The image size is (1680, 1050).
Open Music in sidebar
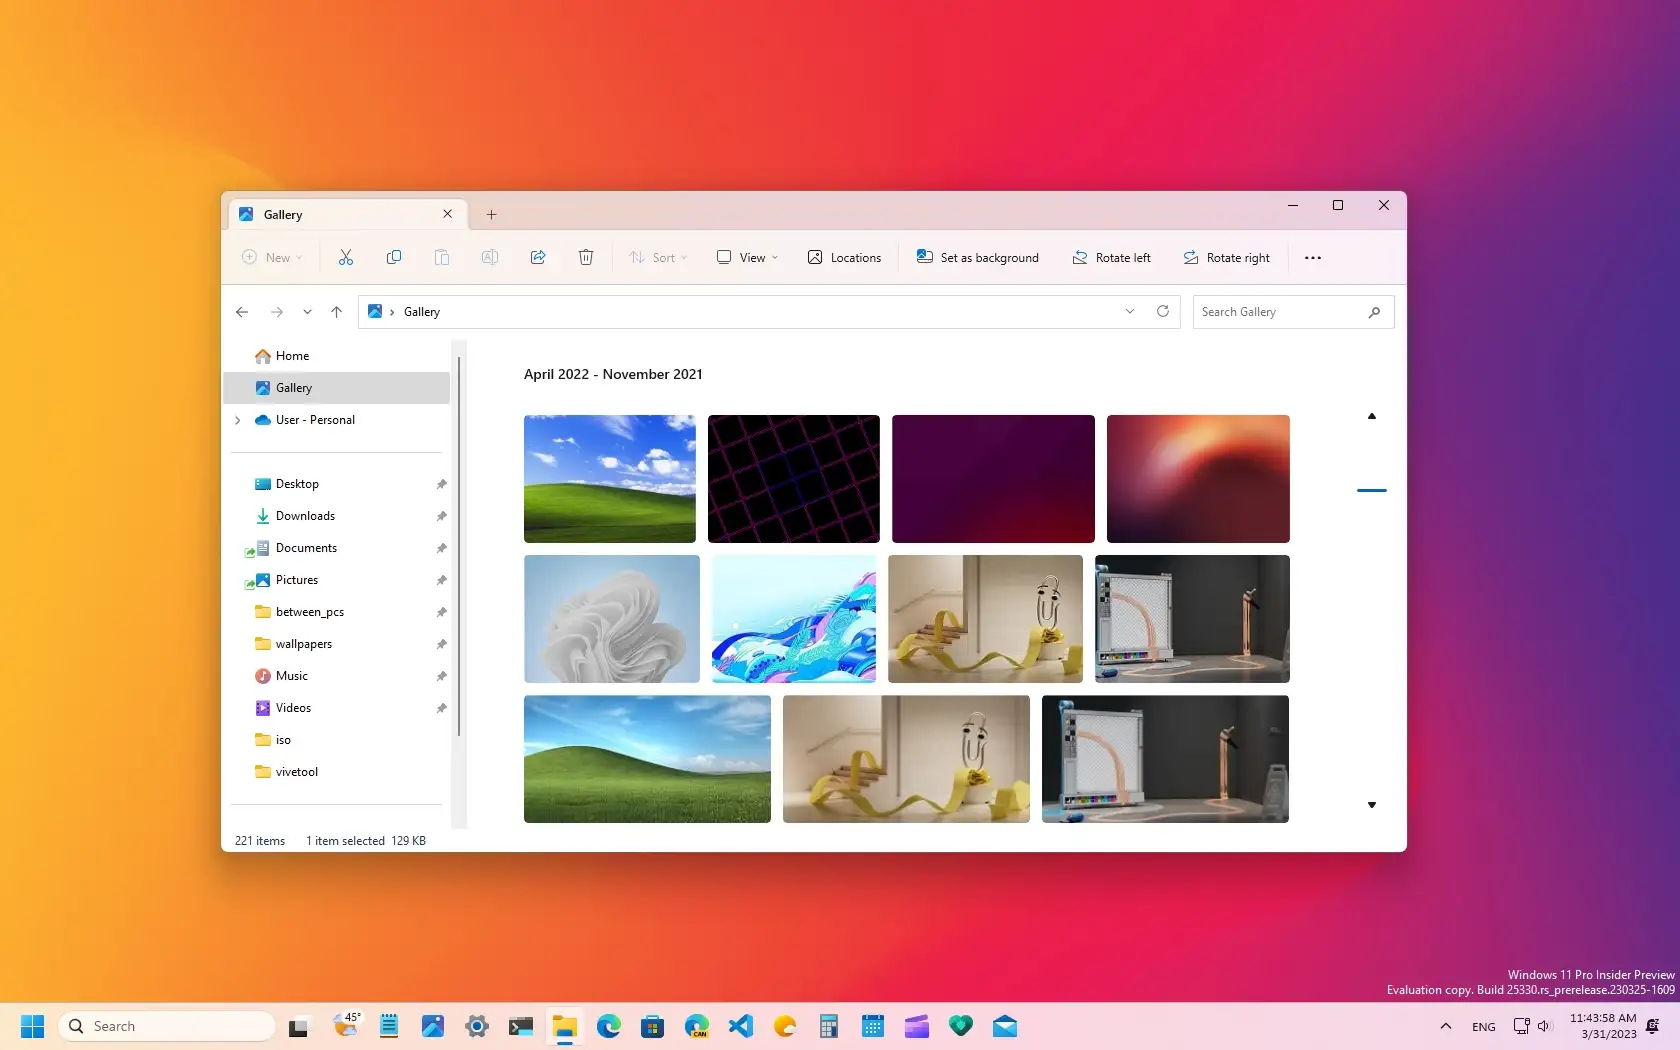[337, 676]
